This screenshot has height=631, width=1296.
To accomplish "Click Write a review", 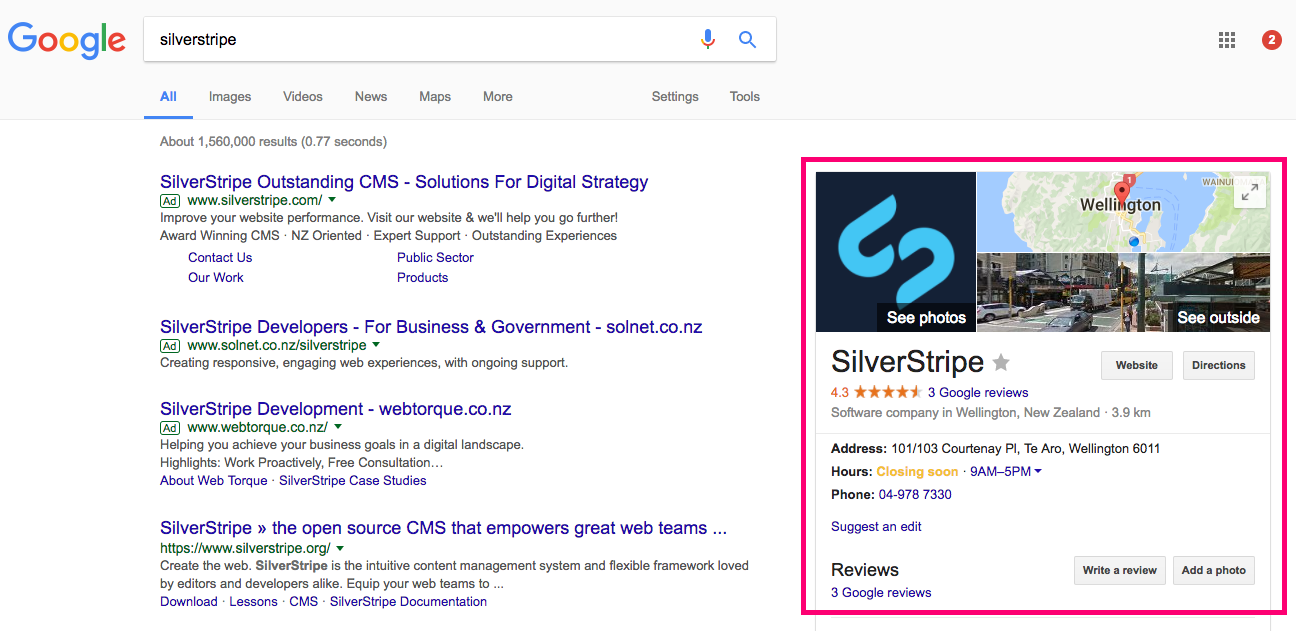I will 1119,570.
